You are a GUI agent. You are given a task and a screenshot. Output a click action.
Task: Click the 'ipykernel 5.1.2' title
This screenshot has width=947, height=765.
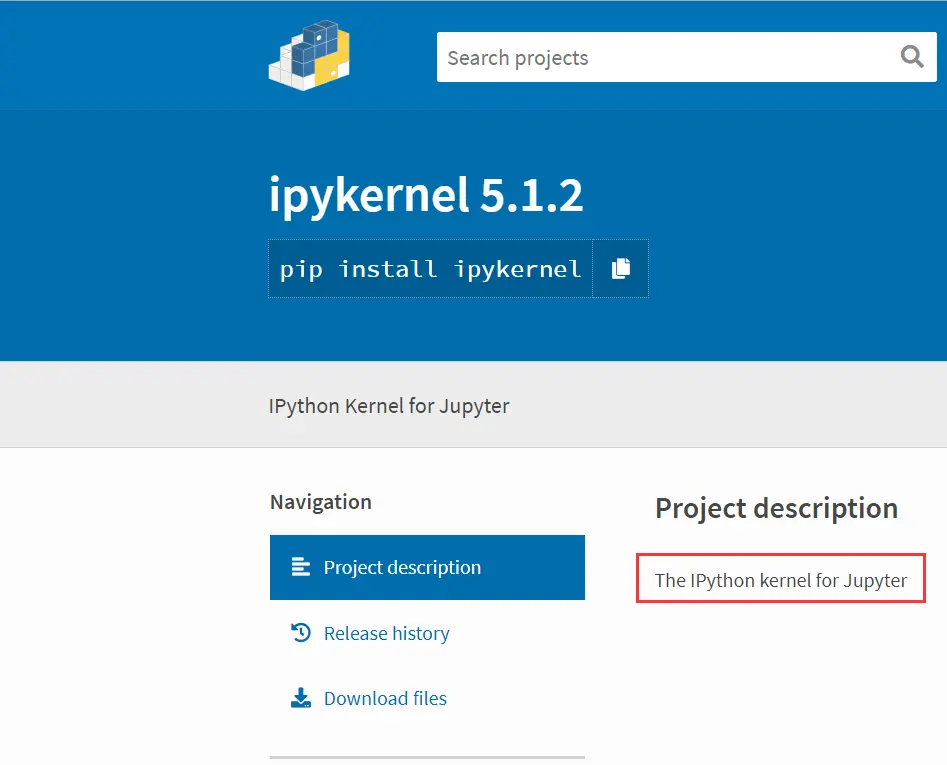point(426,196)
